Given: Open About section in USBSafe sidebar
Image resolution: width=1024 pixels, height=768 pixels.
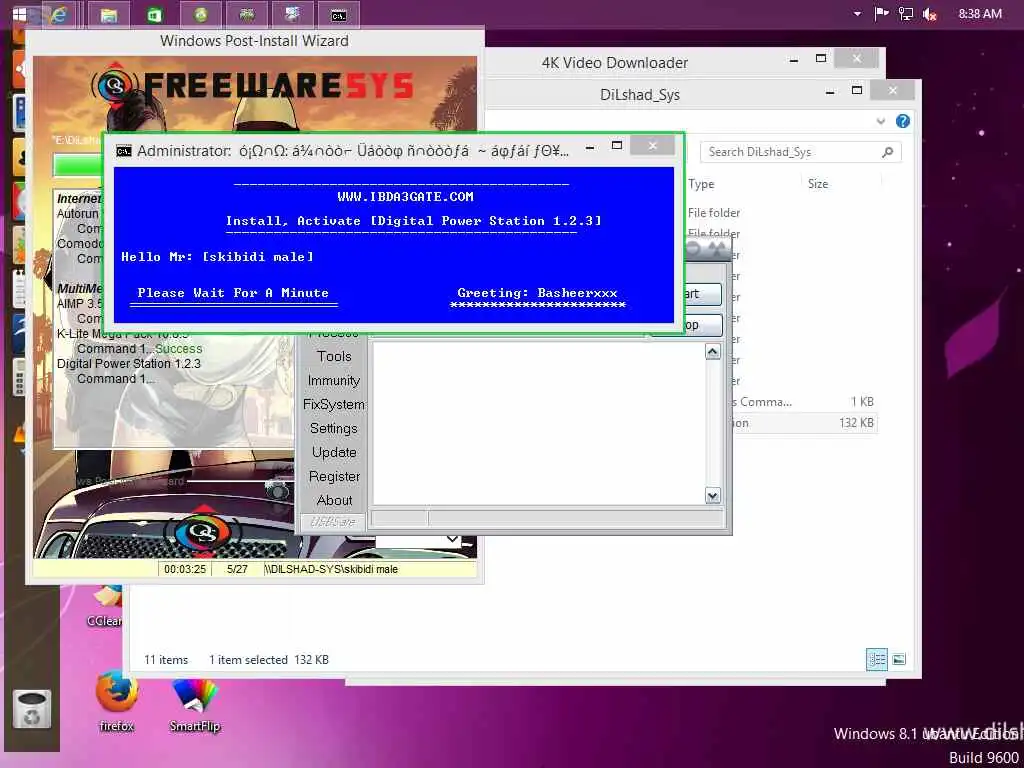Looking at the screenshot, I should tap(334, 500).
